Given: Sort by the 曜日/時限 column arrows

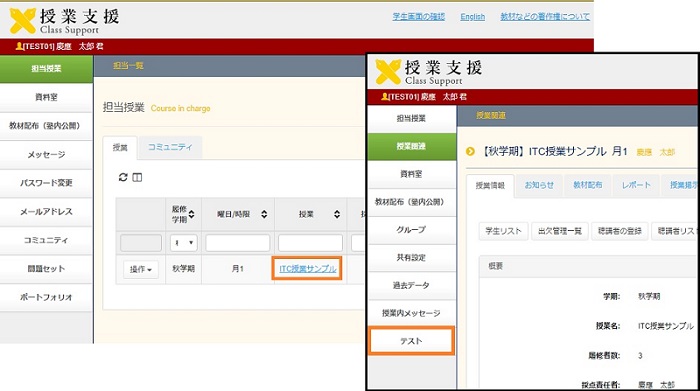Looking at the screenshot, I should pyautogui.click(x=264, y=214).
